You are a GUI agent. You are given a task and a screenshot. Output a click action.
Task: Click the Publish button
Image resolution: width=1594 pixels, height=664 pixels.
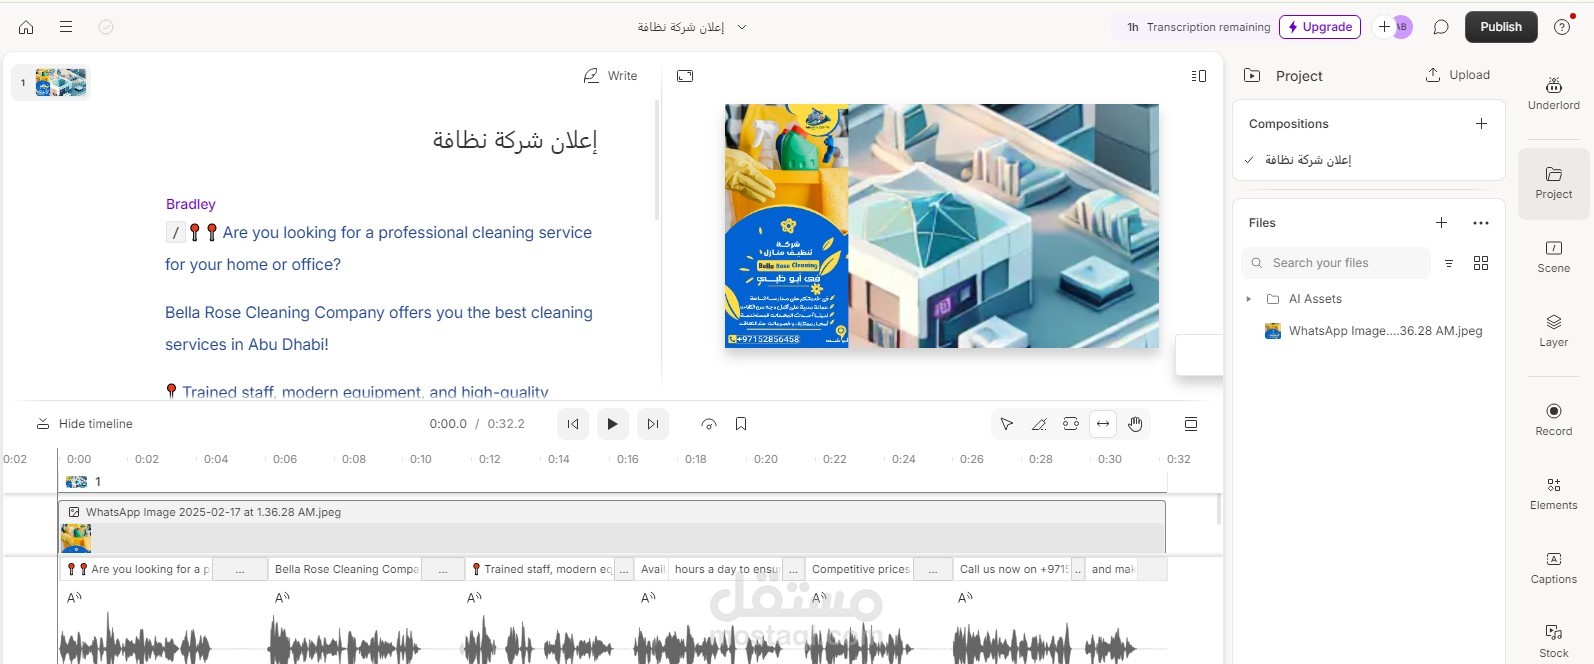point(1501,27)
